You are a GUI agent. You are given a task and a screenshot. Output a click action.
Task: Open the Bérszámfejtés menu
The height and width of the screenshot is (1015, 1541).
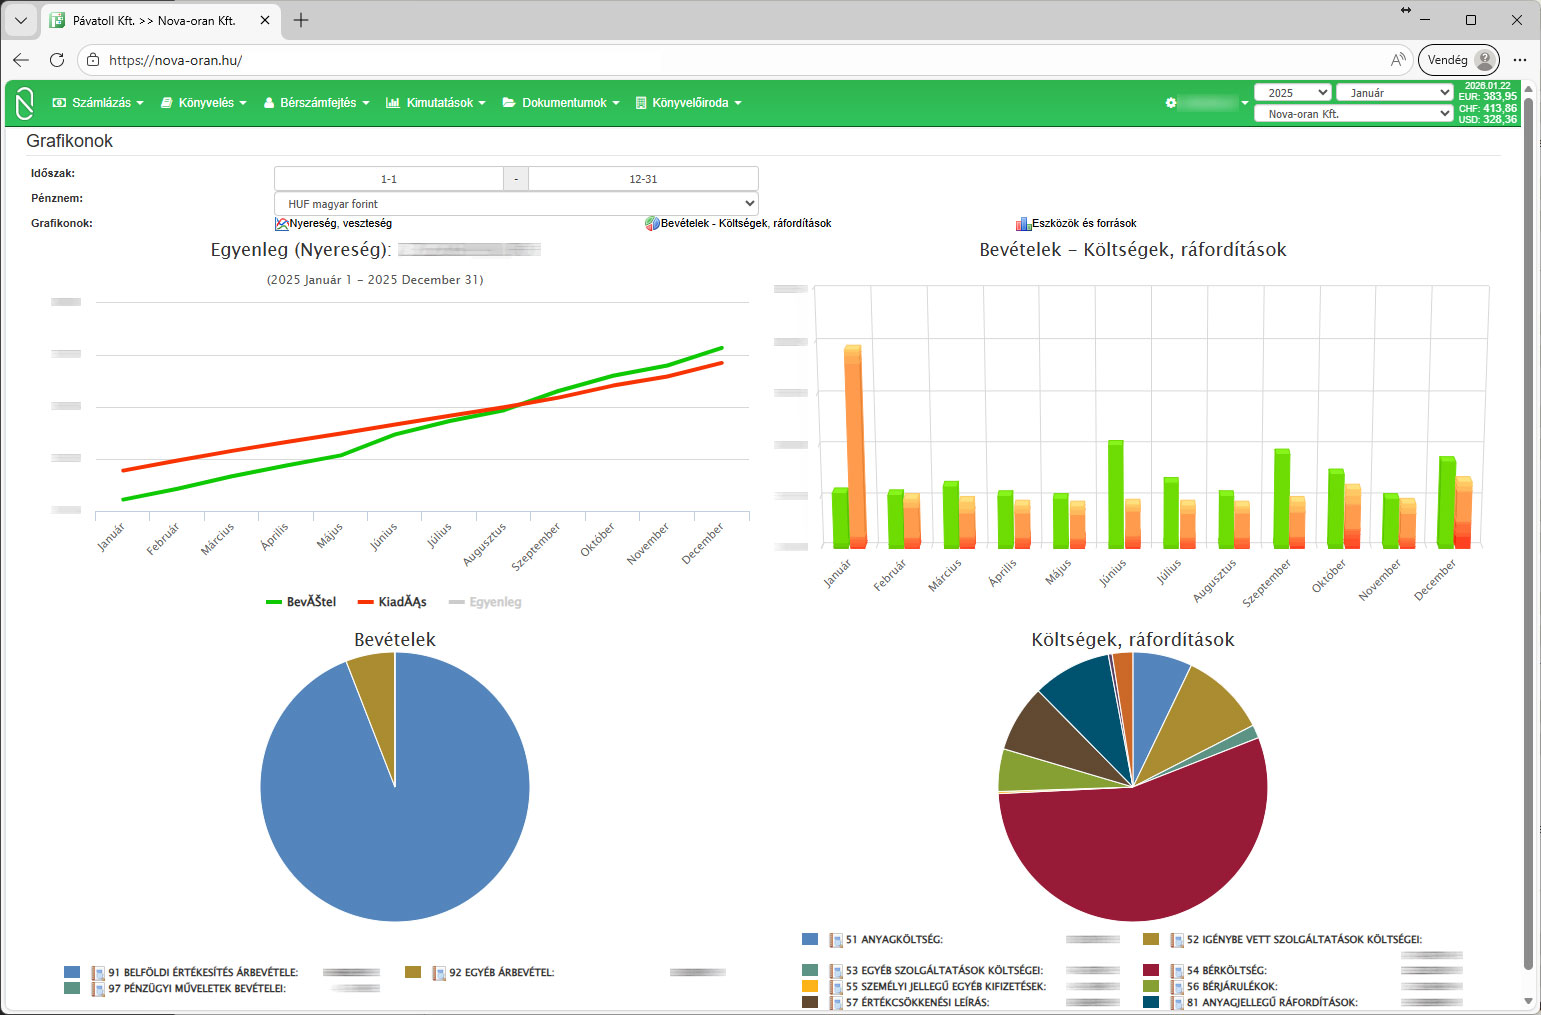coord(316,103)
